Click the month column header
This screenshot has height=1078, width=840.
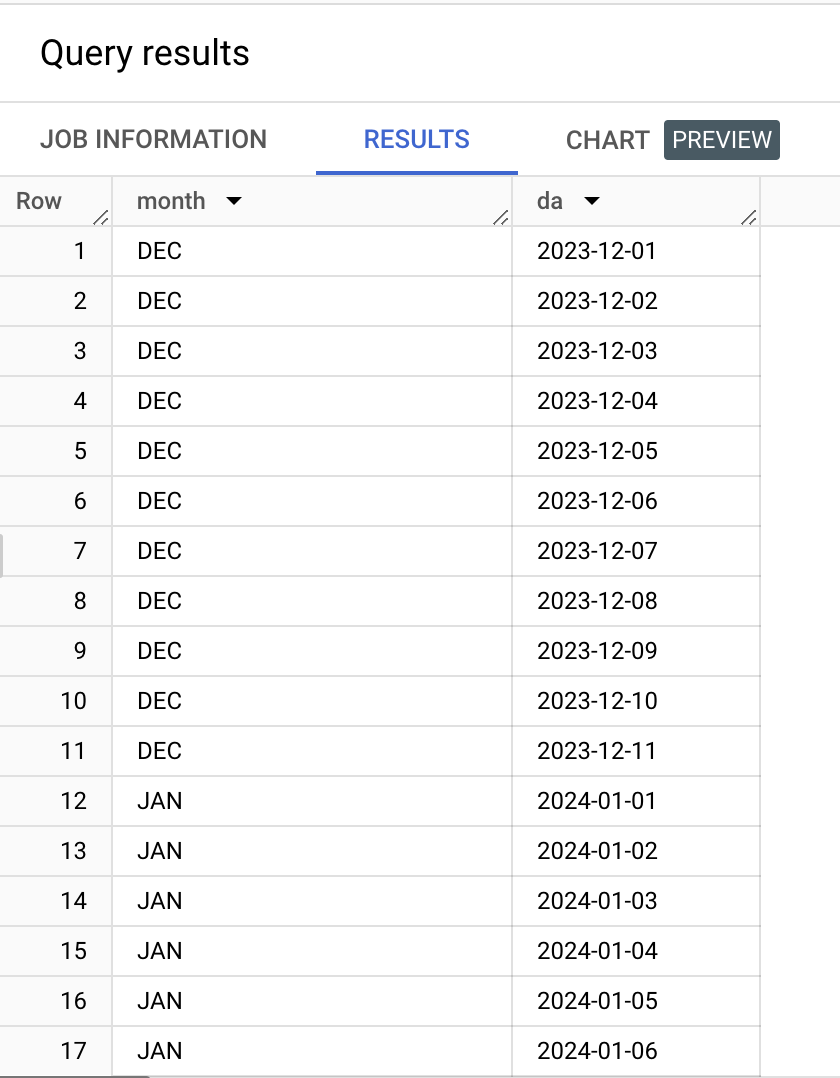click(171, 201)
